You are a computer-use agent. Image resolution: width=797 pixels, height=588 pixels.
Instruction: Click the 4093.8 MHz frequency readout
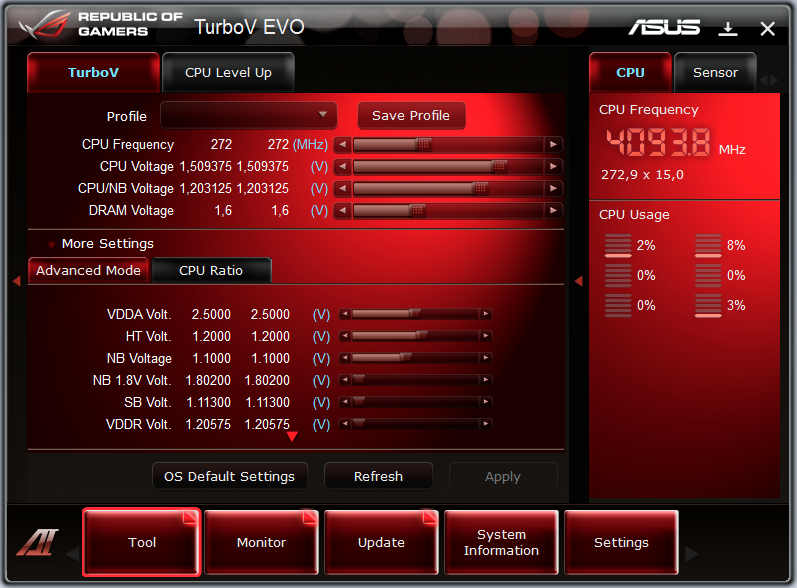tap(658, 142)
